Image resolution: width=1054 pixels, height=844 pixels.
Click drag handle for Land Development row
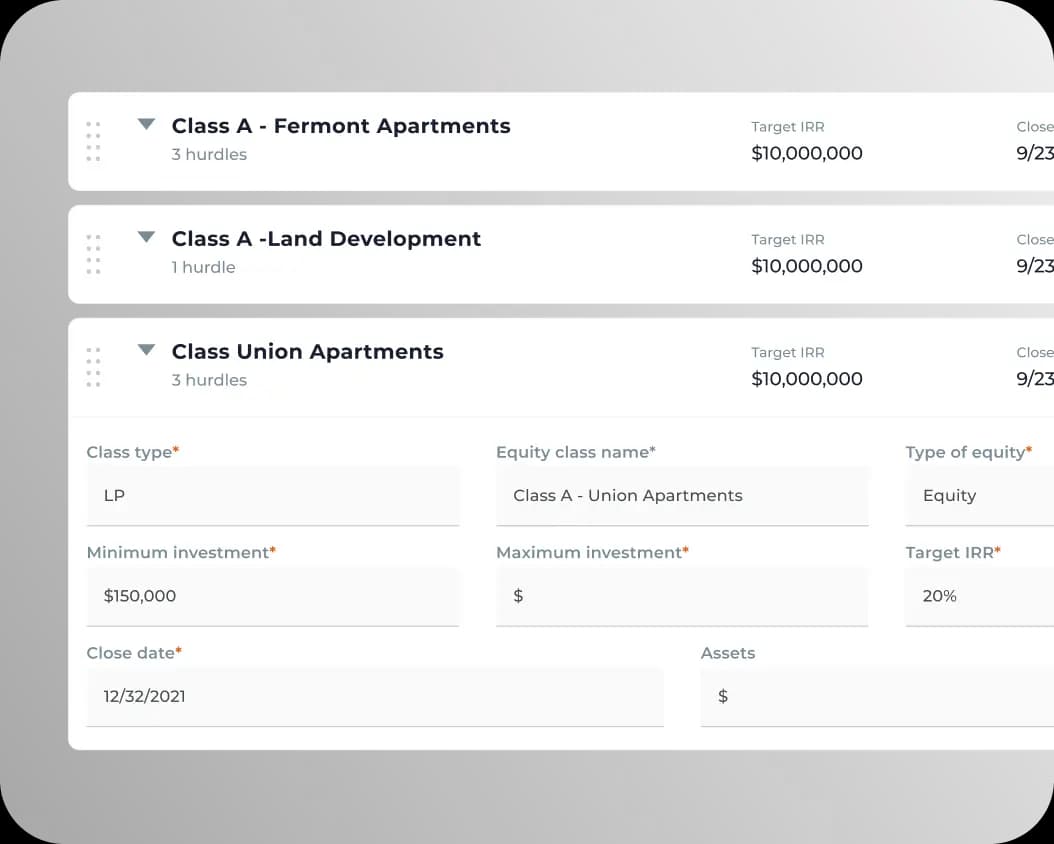[93, 254]
